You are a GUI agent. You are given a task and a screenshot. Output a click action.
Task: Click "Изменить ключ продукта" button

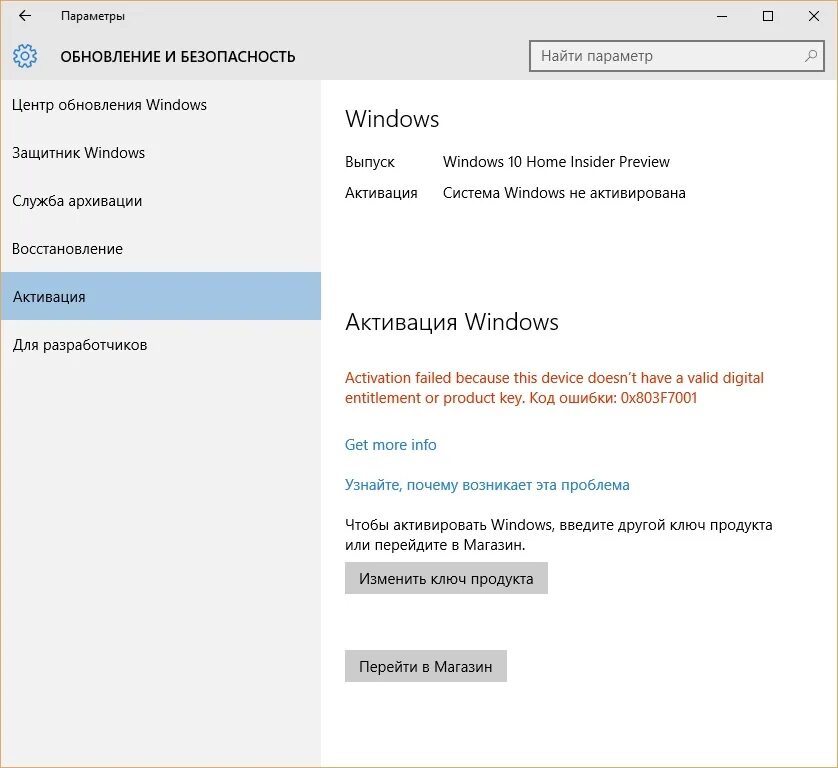(446, 578)
